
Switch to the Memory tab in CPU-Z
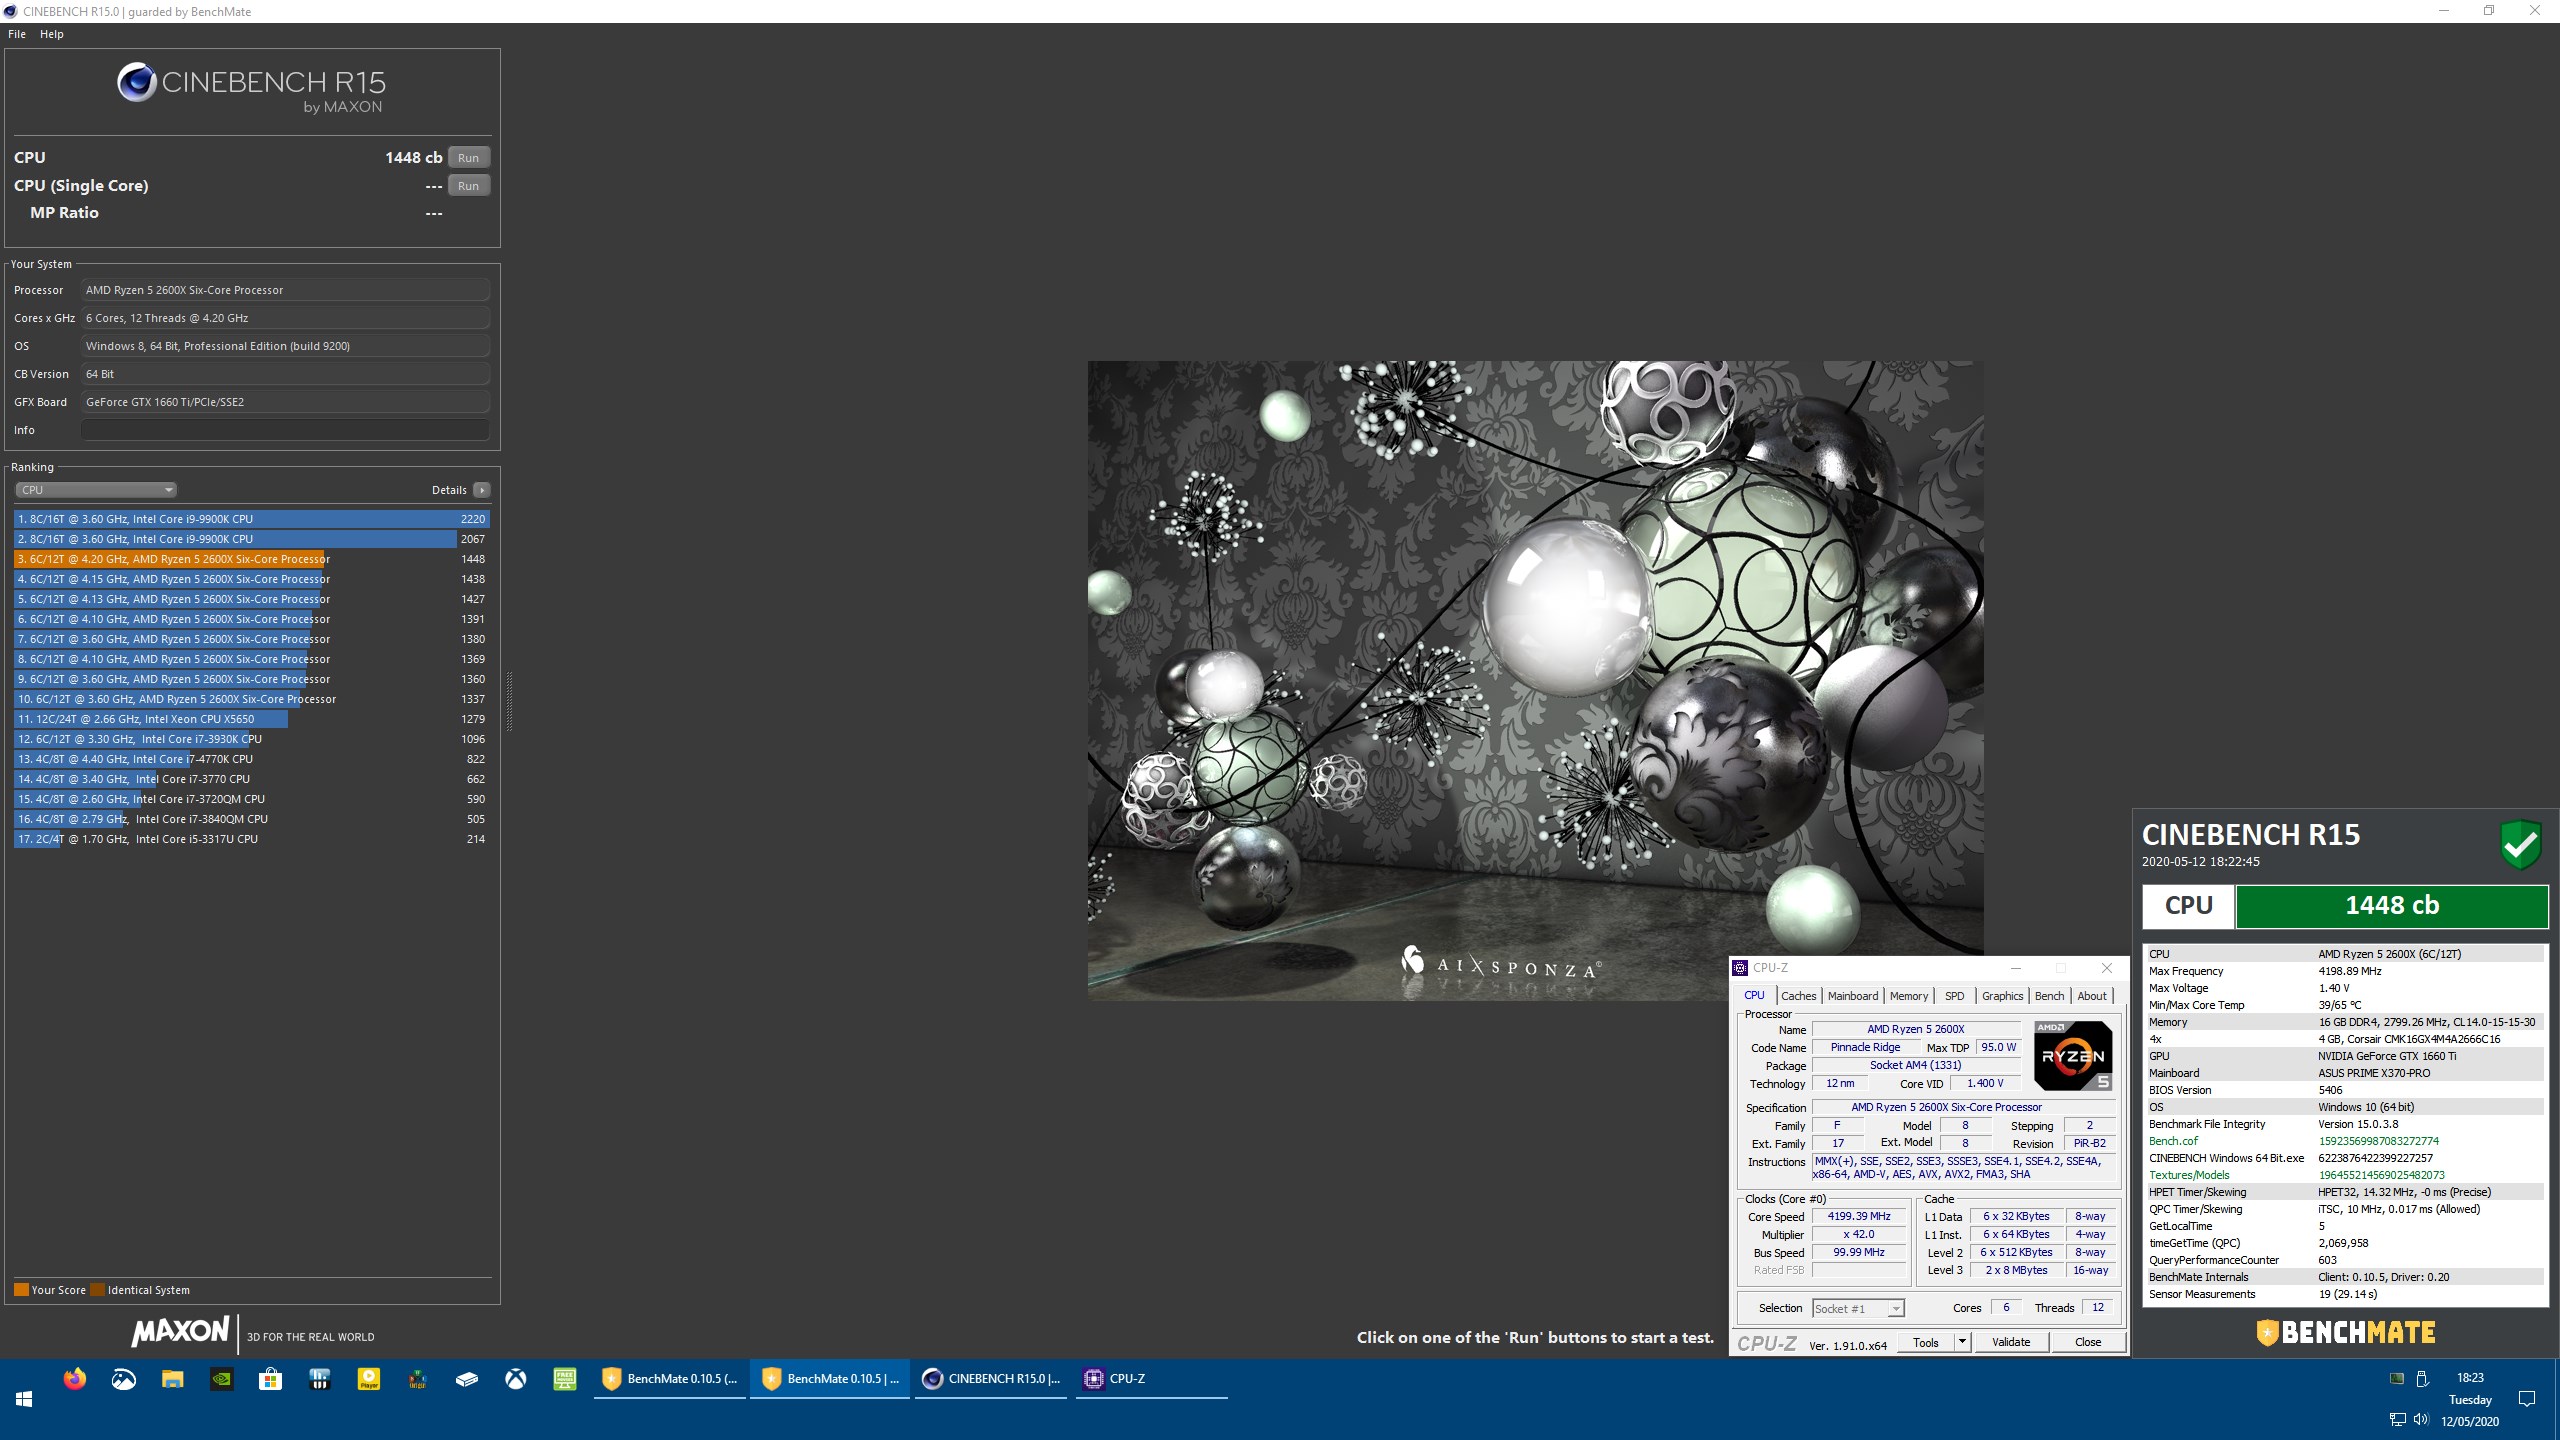click(x=1908, y=996)
